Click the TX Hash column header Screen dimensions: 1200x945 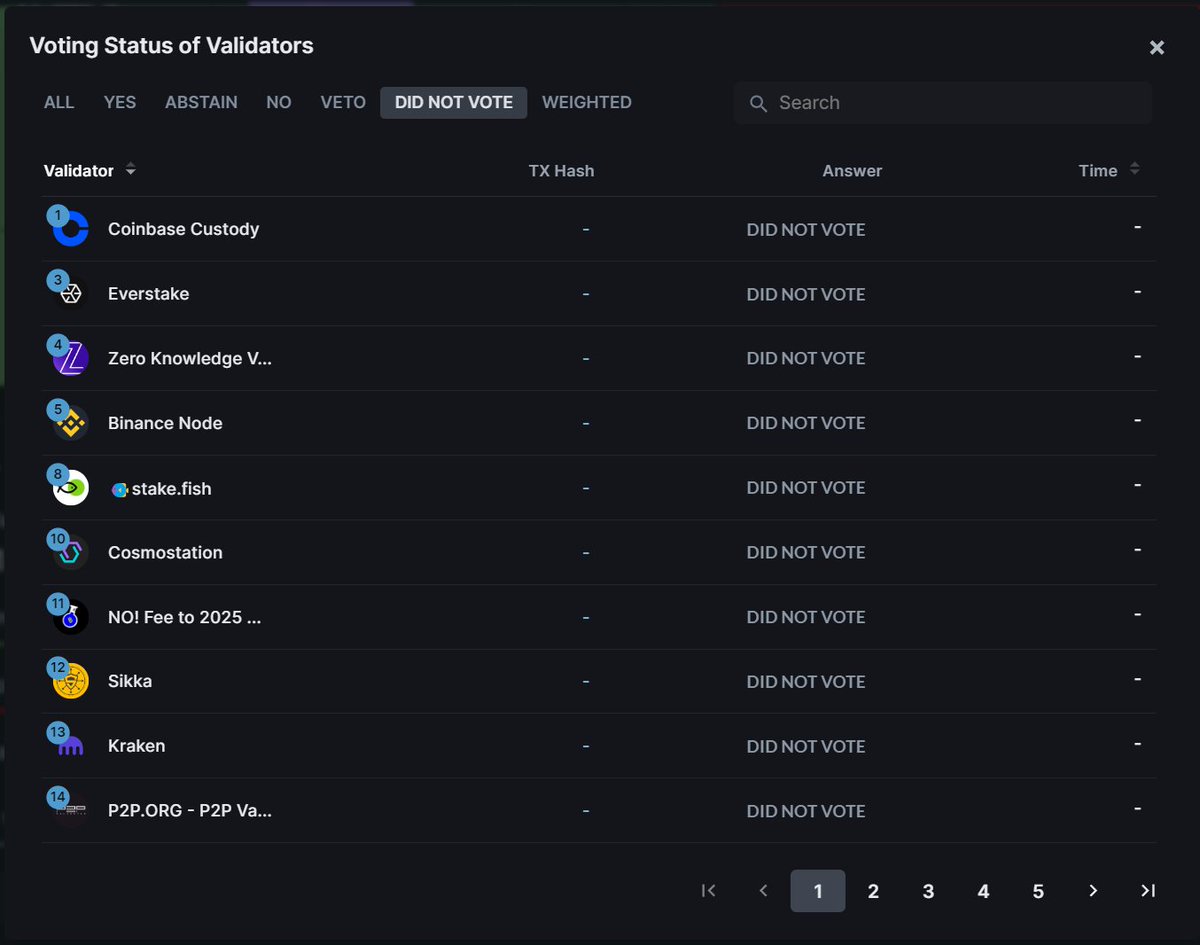coord(561,171)
